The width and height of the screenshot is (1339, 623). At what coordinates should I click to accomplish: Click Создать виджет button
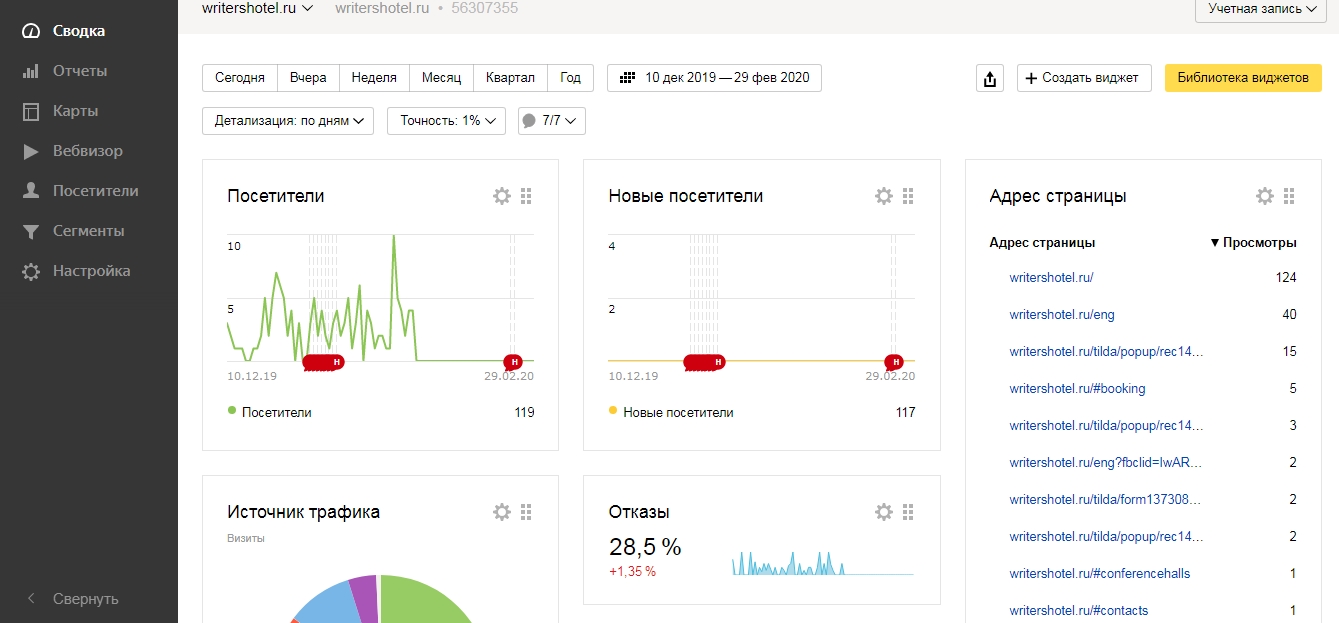[1084, 78]
